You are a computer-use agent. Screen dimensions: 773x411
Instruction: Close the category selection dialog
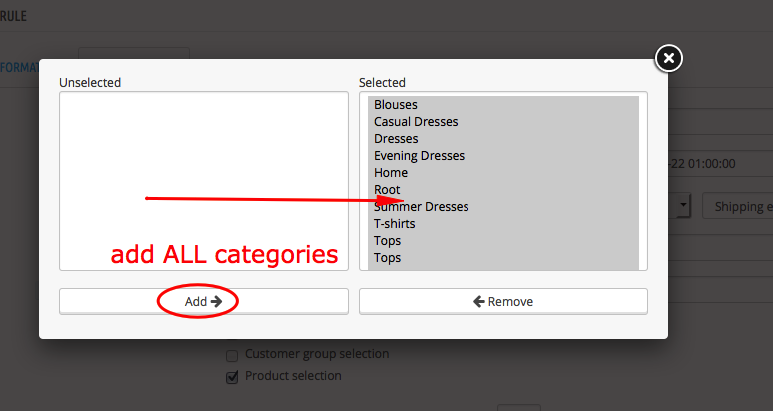tap(669, 59)
